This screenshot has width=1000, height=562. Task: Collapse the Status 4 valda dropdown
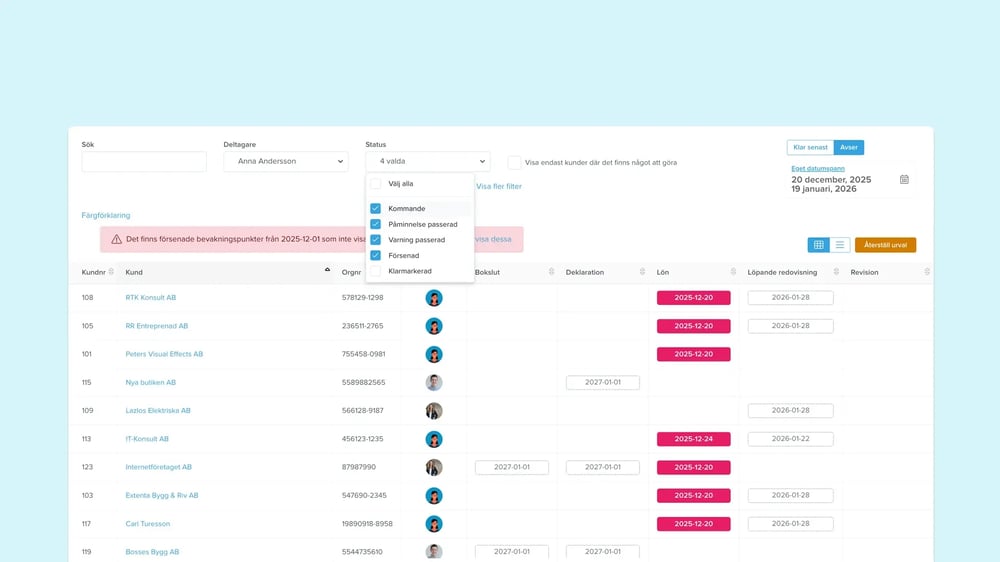[x=427, y=161]
